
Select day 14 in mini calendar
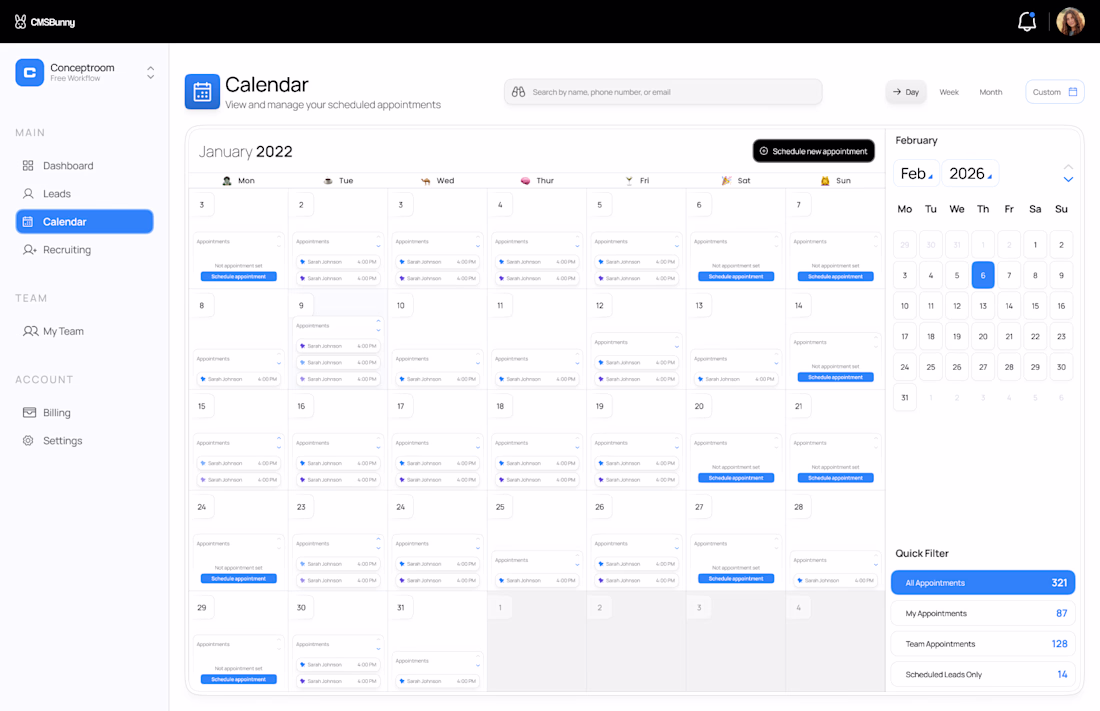pyautogui.click(x=1009, y=306)
